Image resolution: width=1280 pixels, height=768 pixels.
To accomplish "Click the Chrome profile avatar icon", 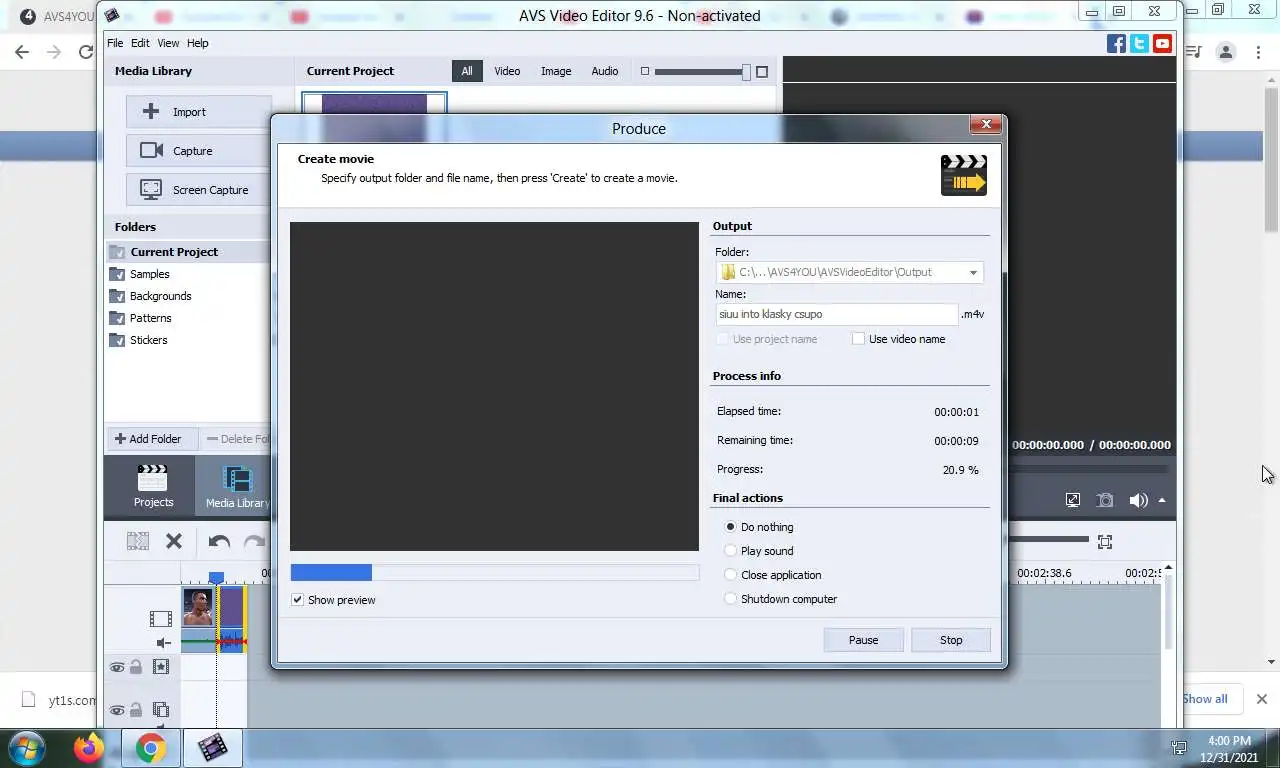I will coord(1226,52).
